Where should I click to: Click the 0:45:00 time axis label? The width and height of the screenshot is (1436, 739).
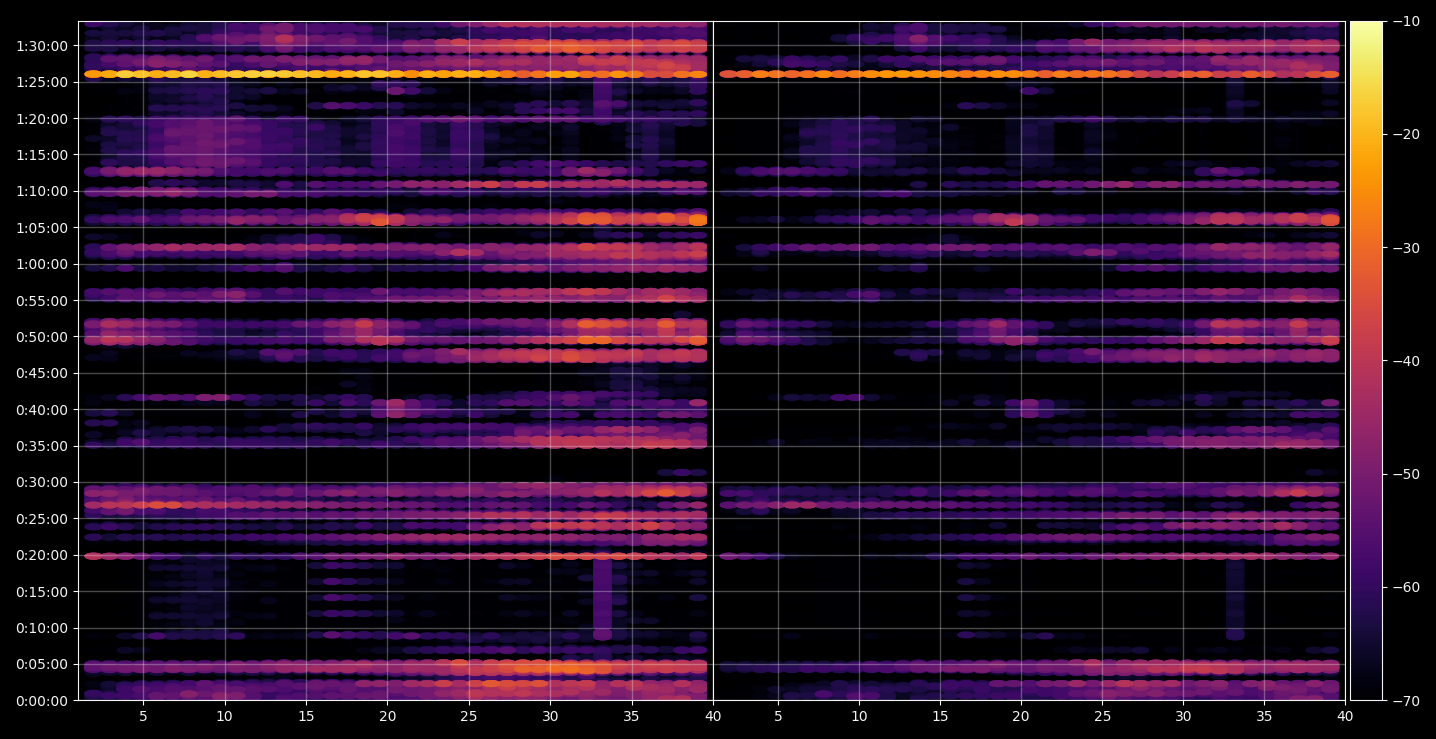(42, 373)
